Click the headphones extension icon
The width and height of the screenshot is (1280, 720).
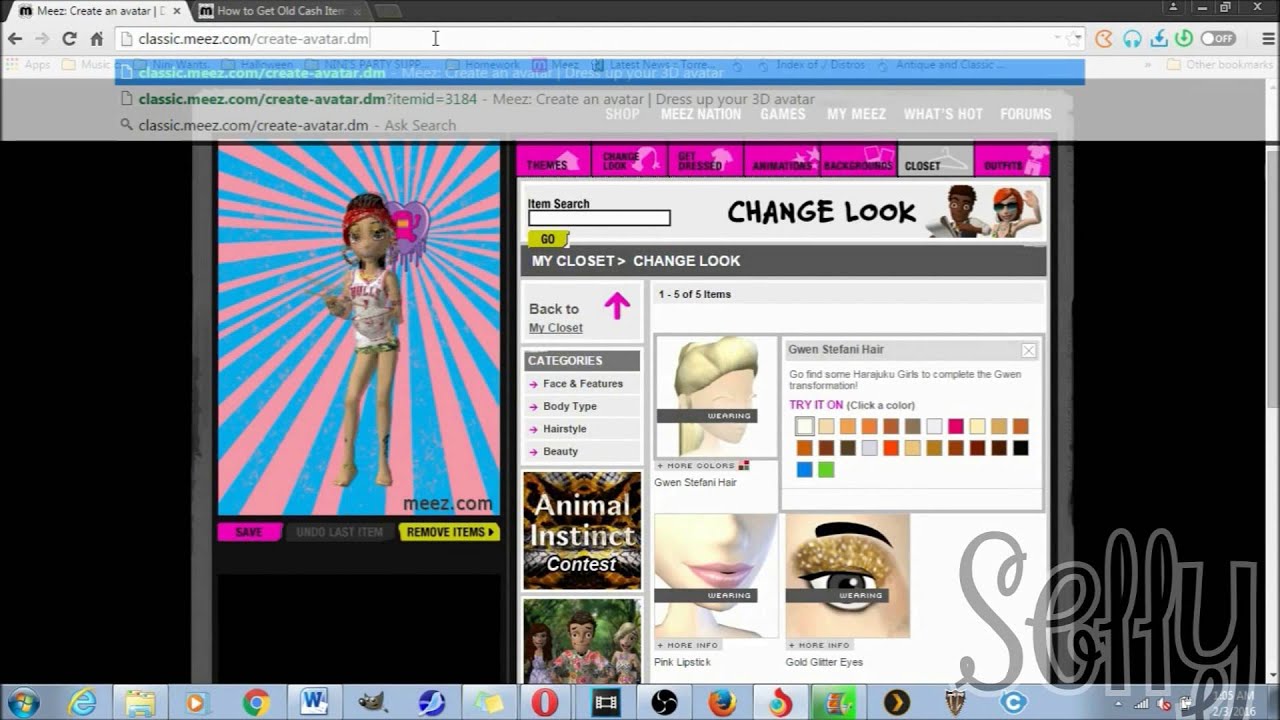1131,39
